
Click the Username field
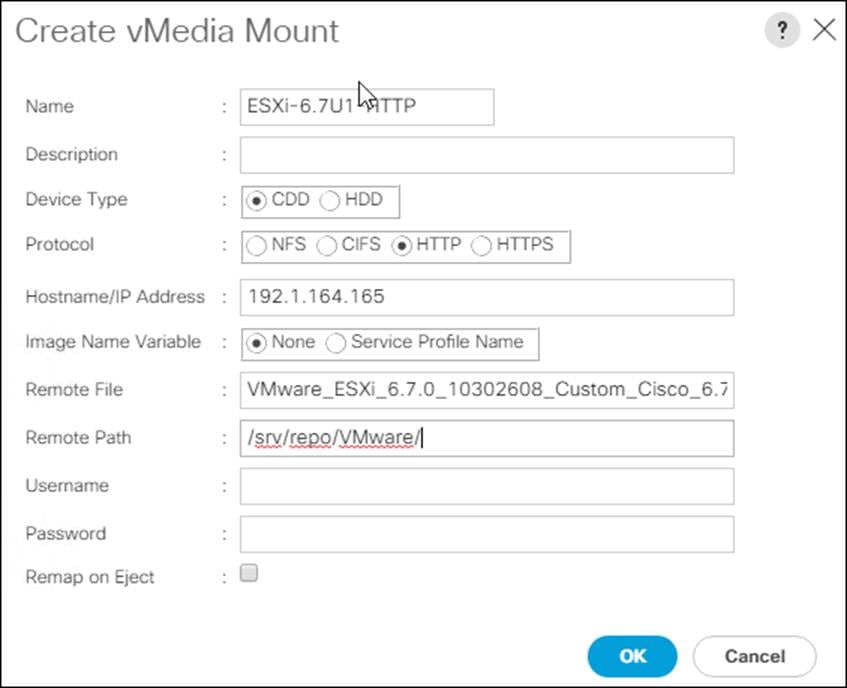[486, 486]
